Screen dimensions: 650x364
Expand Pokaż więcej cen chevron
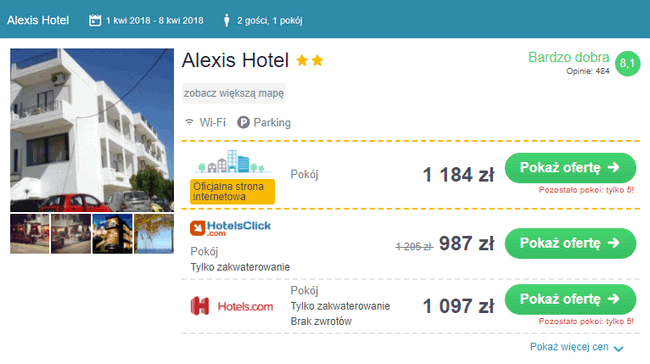(618, 348)
